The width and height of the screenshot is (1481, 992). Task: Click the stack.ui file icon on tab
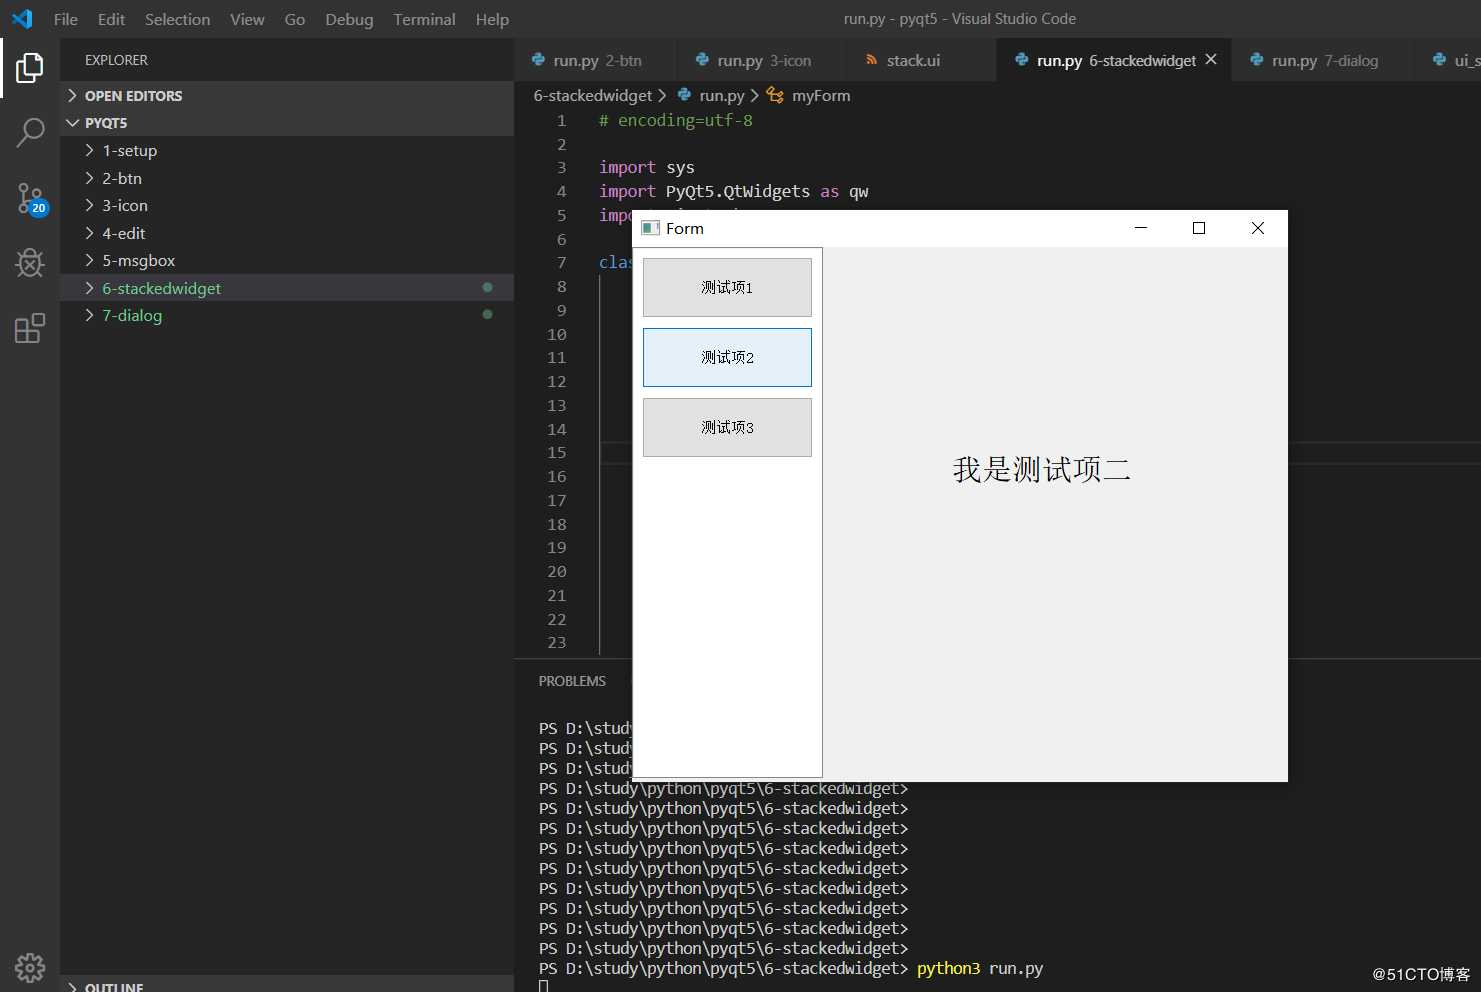point(872,60)
